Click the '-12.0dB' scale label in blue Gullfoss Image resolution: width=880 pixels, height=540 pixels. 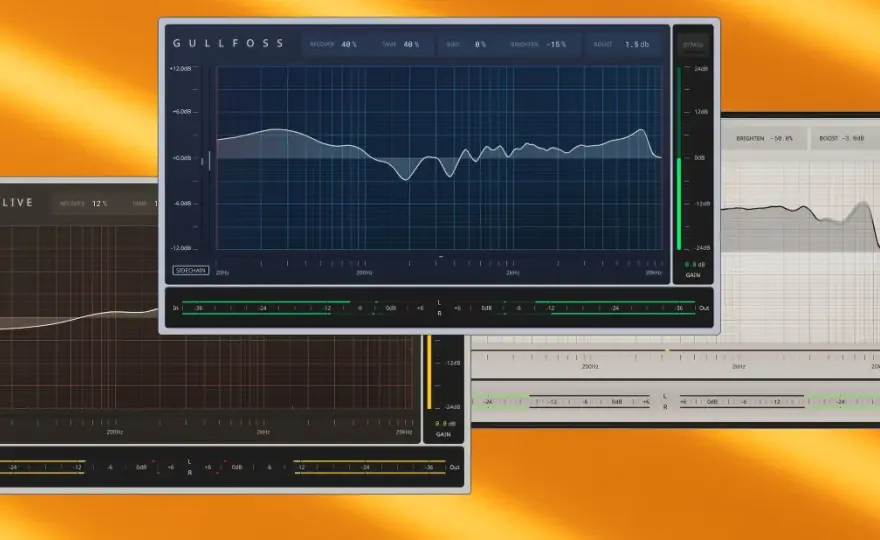[180, 248]
